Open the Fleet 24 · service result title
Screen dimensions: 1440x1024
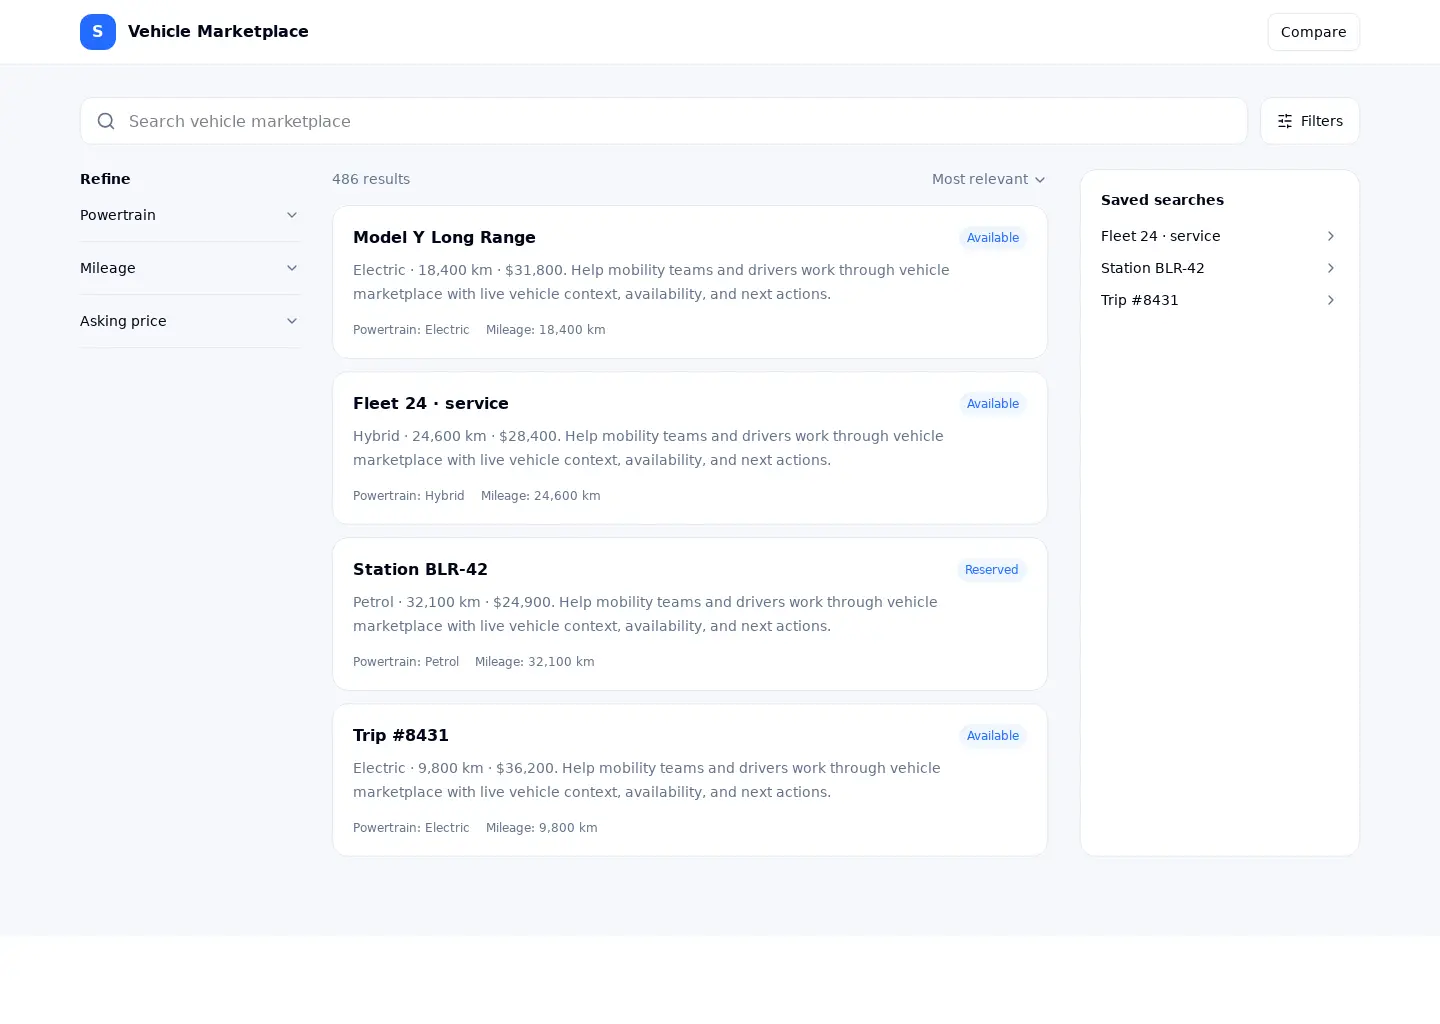pyautogui.click(x=431, y=403)
